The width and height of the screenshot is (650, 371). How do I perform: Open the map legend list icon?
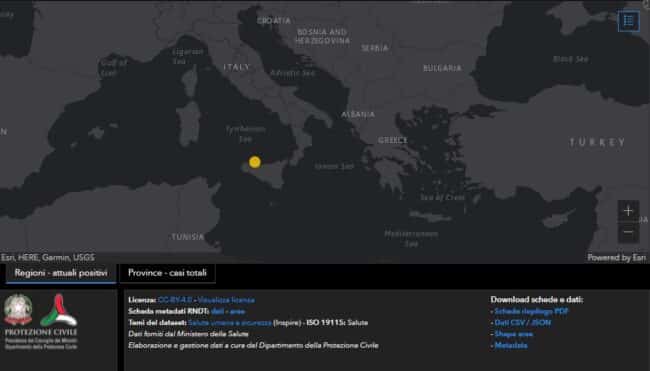(628, 20)
